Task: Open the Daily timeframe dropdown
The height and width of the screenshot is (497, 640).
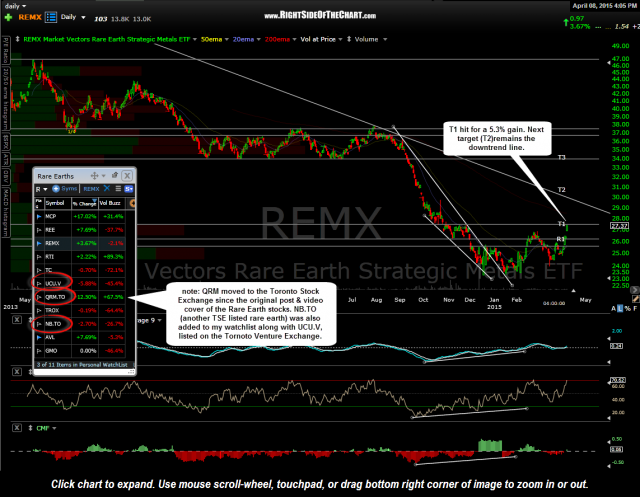Action: tap(73, 17)
